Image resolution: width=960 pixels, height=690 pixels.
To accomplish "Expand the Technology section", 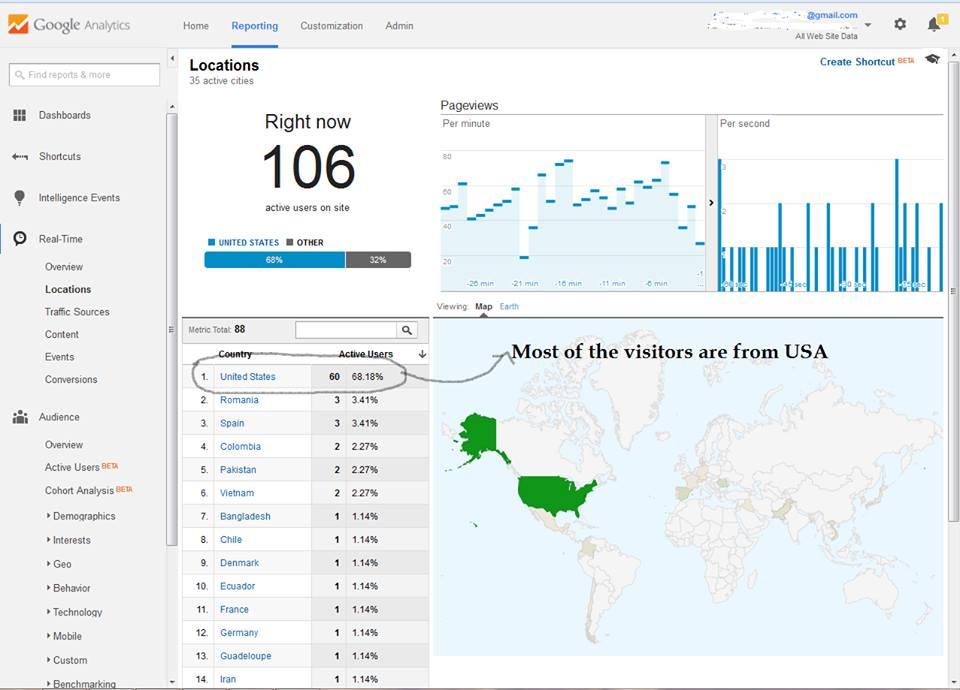I will [80, 612].
